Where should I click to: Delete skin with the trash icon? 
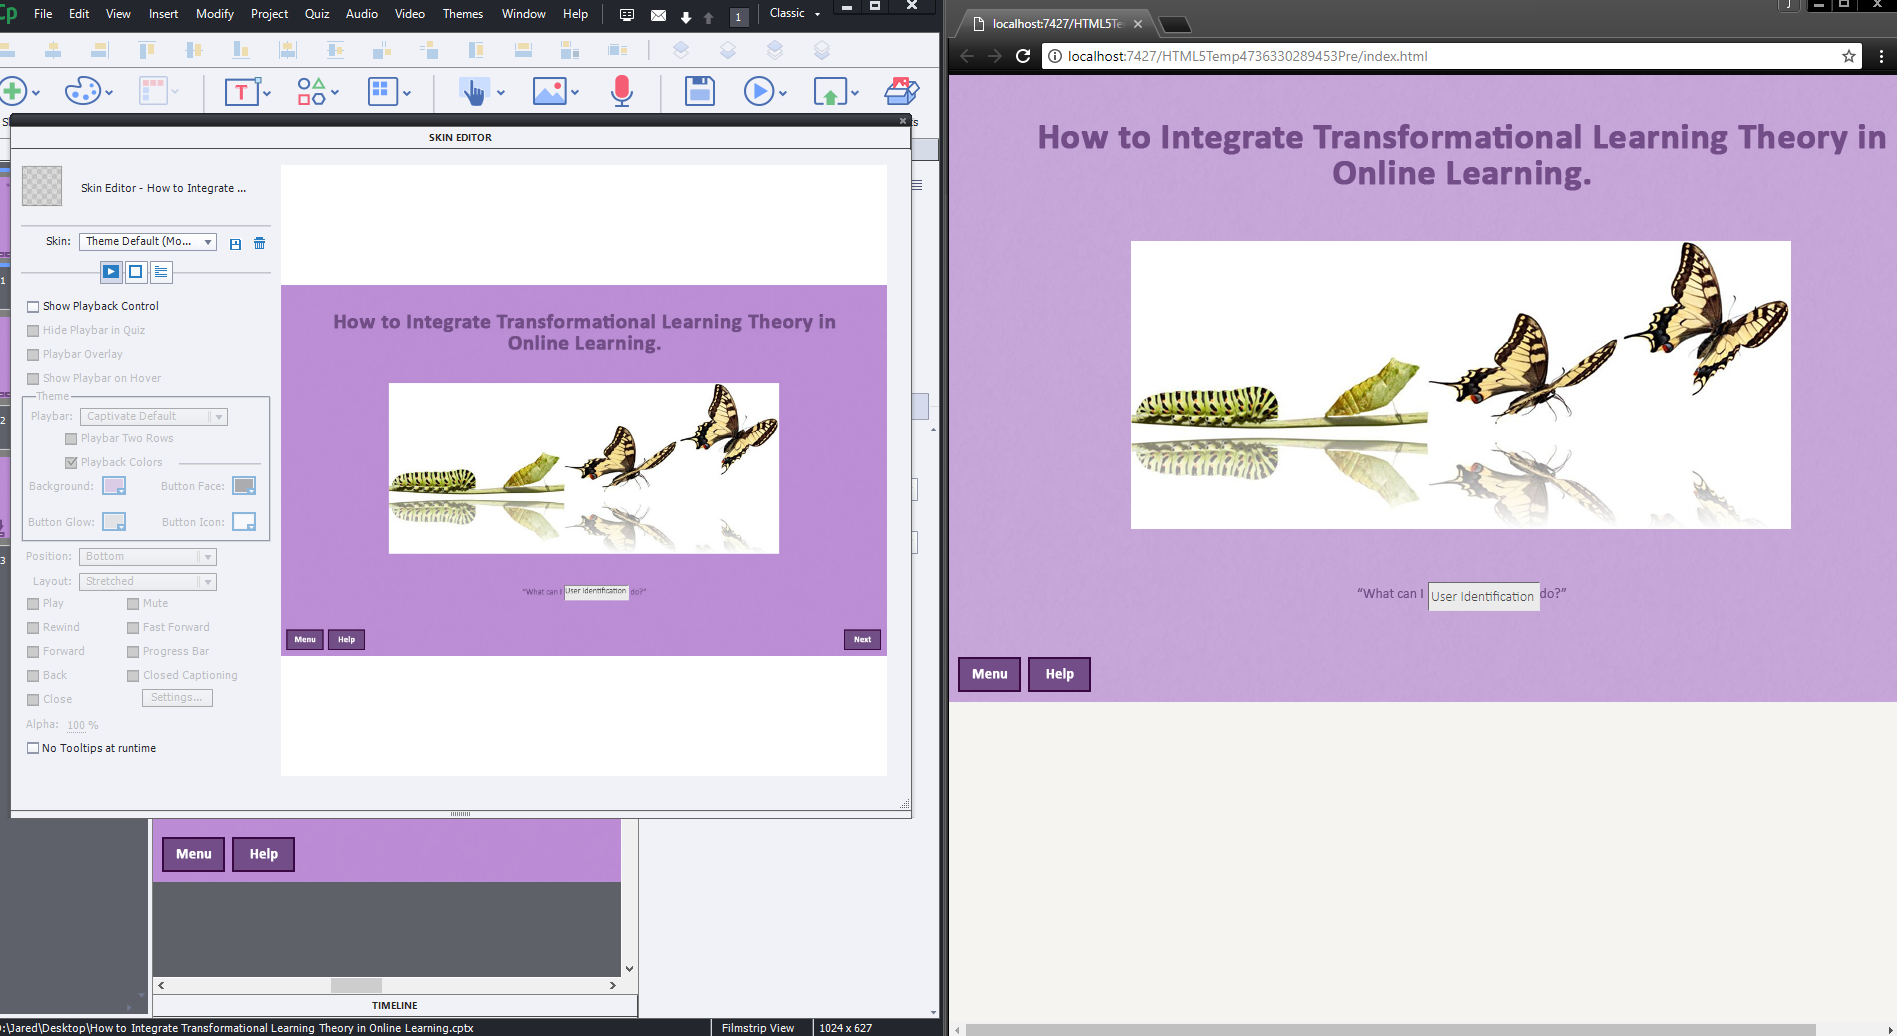point(259,243)
